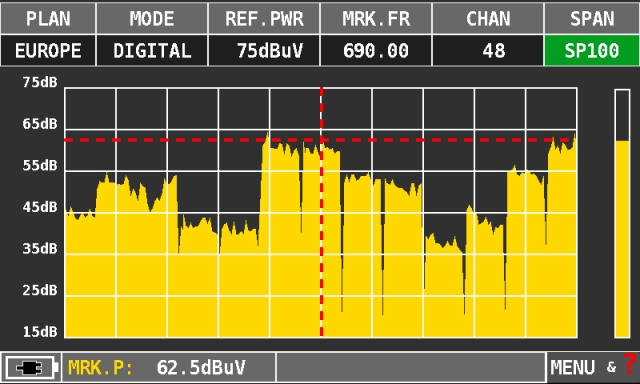Toggle the DIGITAL mode value
Image resolution: width=640 pixels, height=384 pixels.
pyautogui.click(x=152, y=51)
